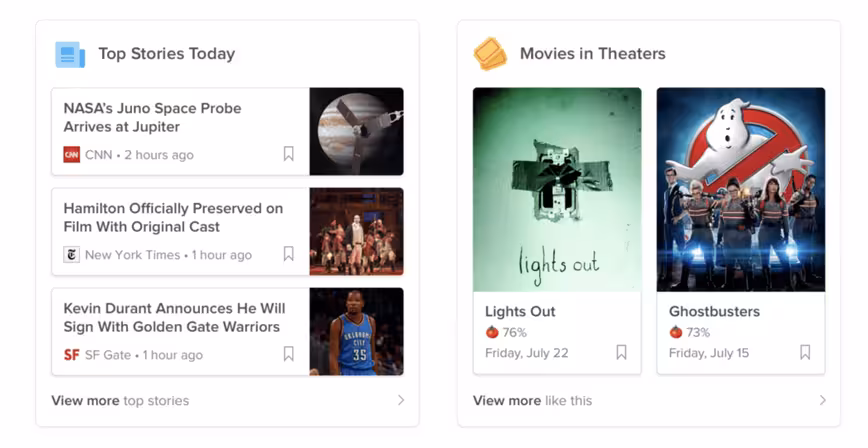
Task: Click the tomato rating icon for Ghostbusters
Action: coord(675,332)
